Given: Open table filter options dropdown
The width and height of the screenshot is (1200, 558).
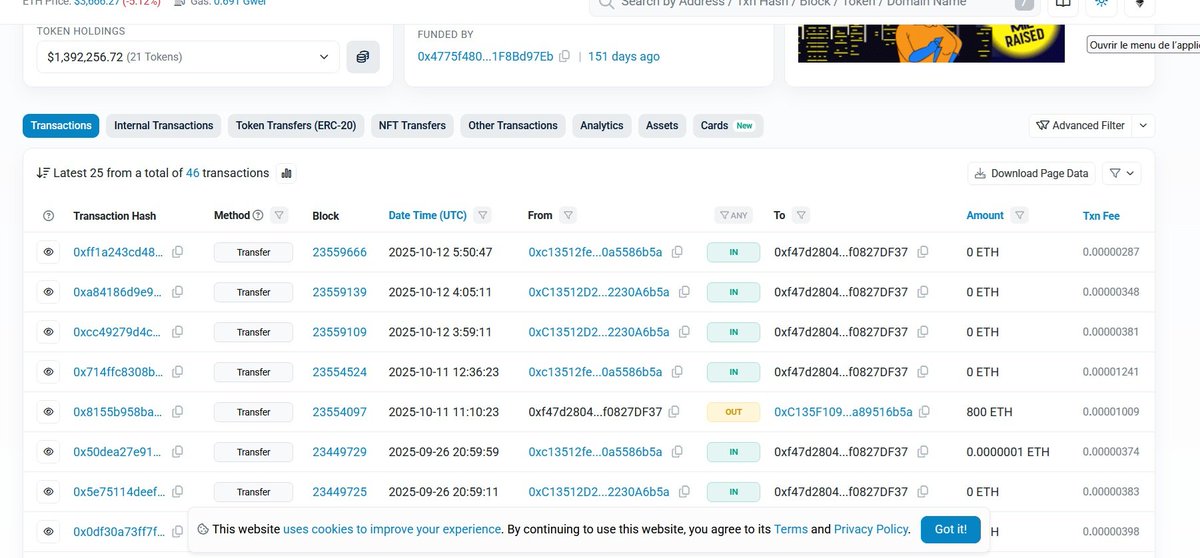Looking at the screenshot, I should [x=1122, y=173].
